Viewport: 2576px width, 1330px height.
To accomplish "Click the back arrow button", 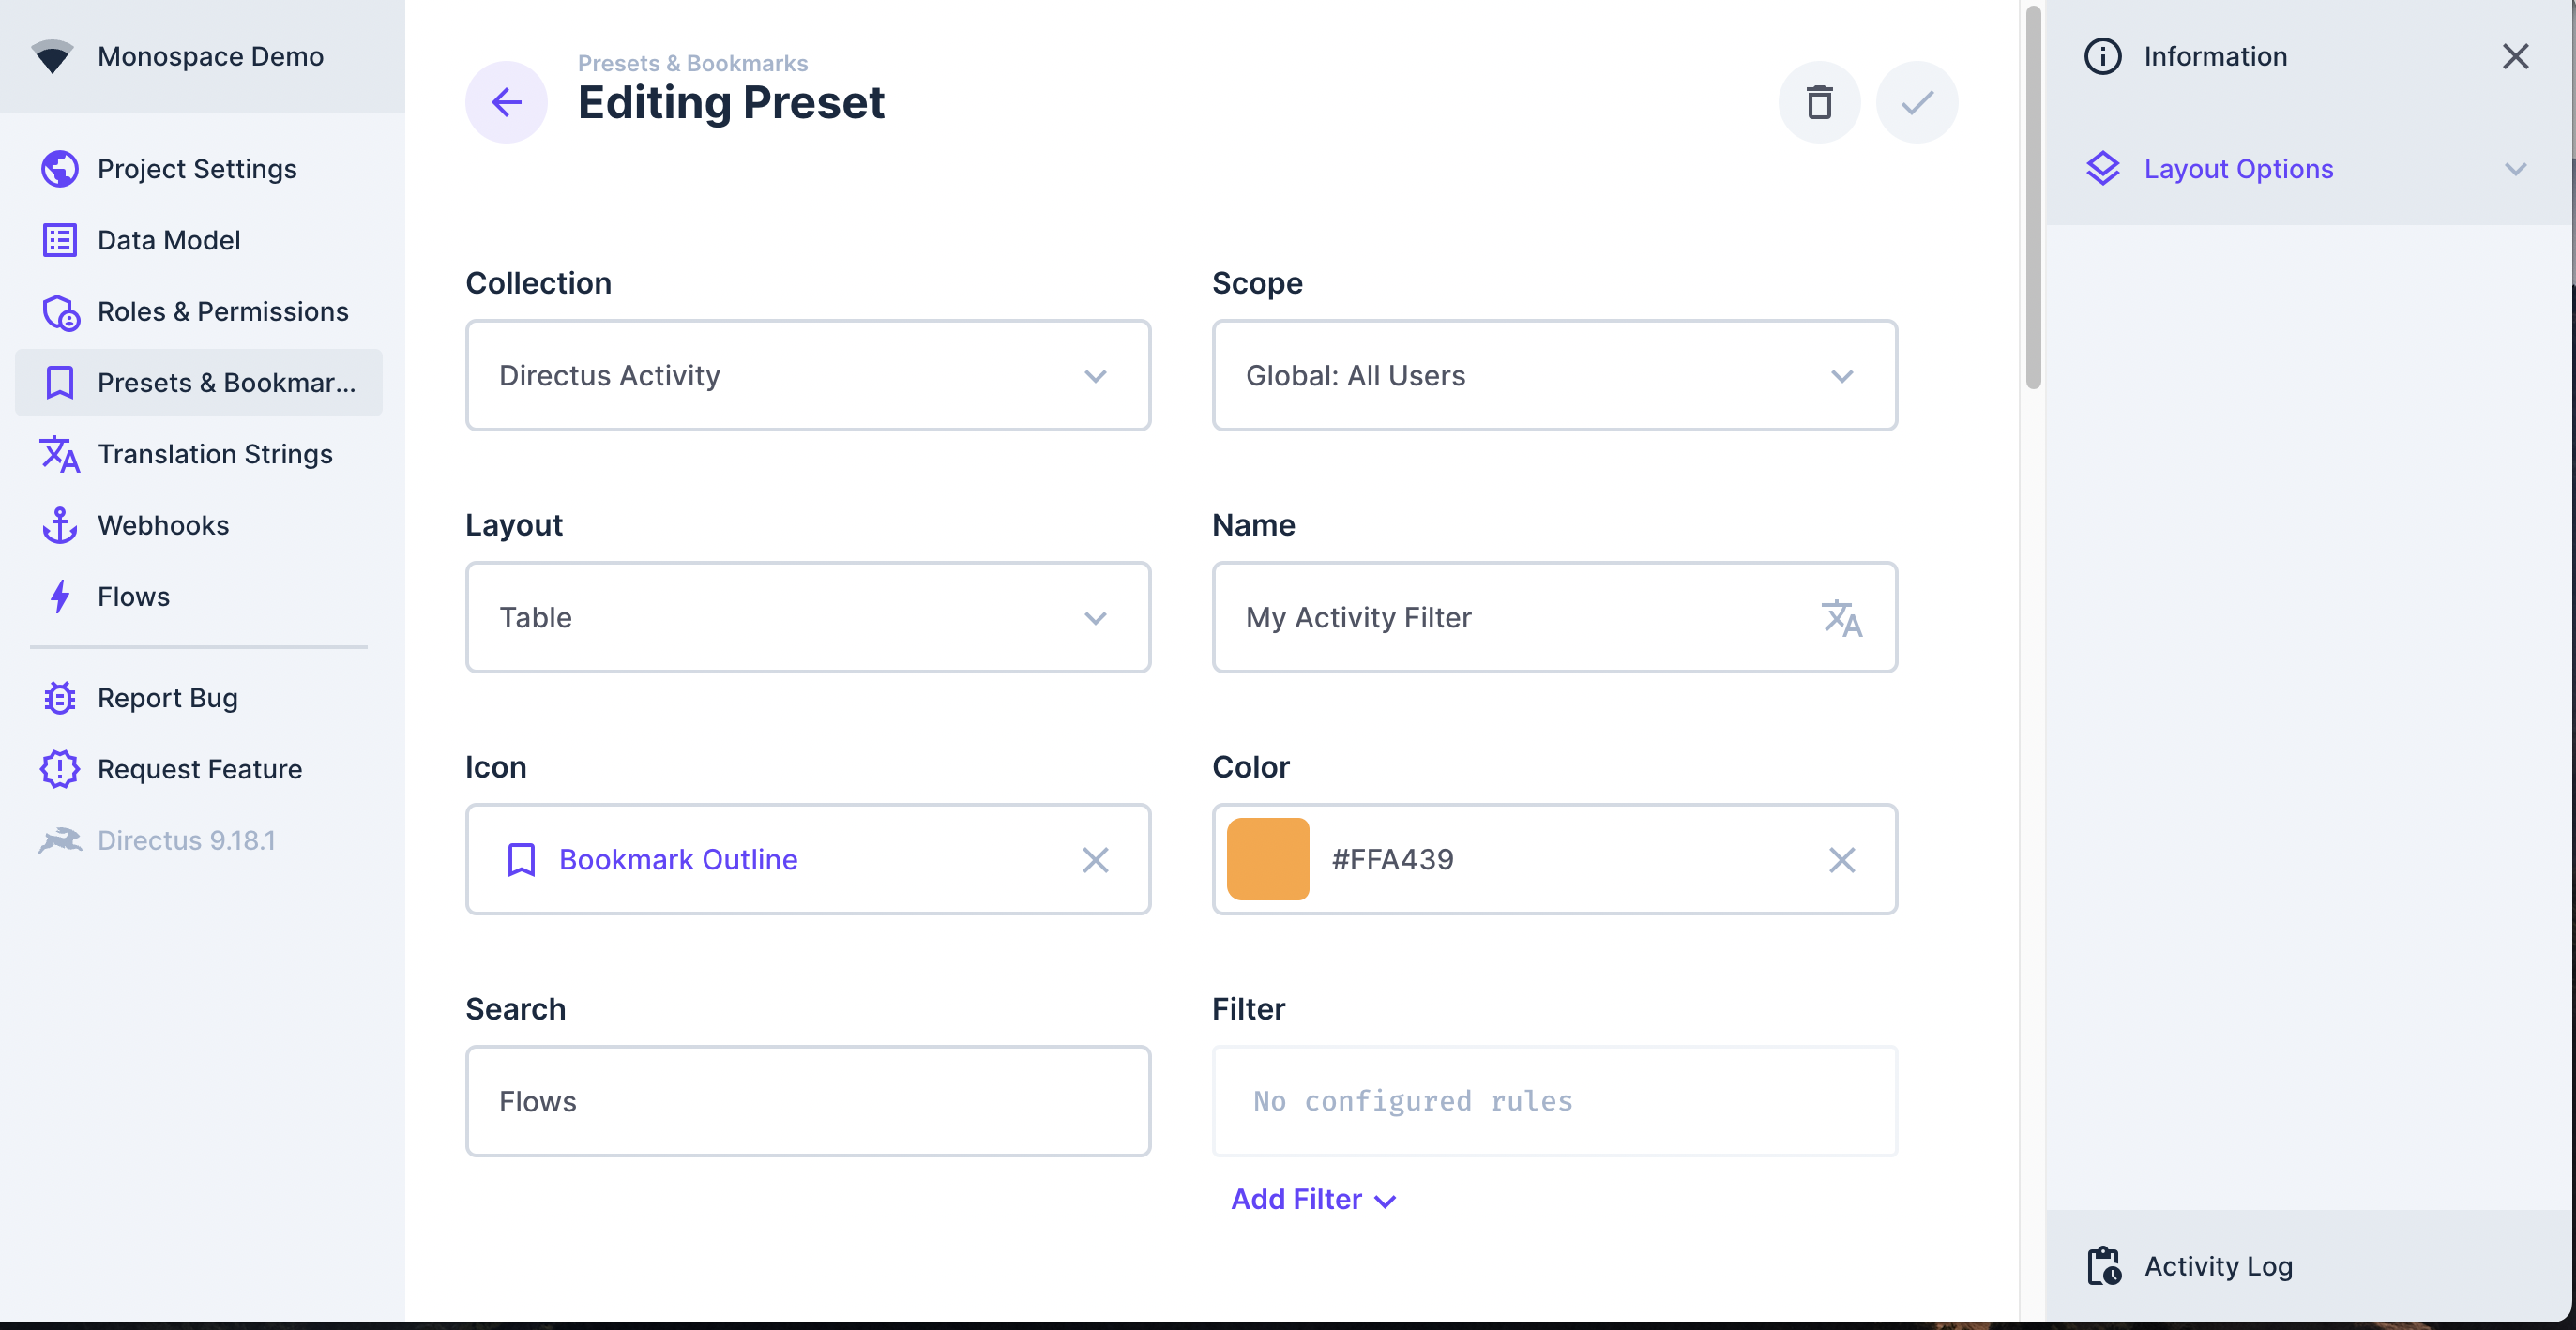I will point(506,102).
